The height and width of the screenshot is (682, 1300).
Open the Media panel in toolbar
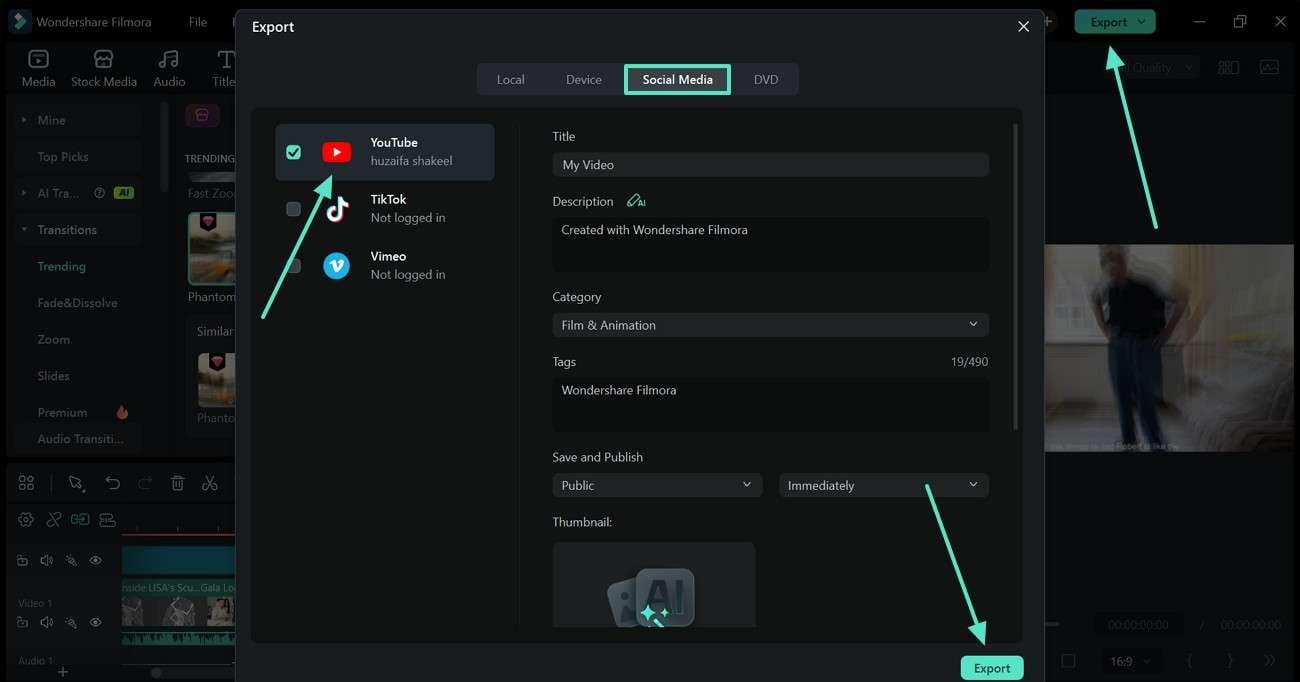click(38, 68)
